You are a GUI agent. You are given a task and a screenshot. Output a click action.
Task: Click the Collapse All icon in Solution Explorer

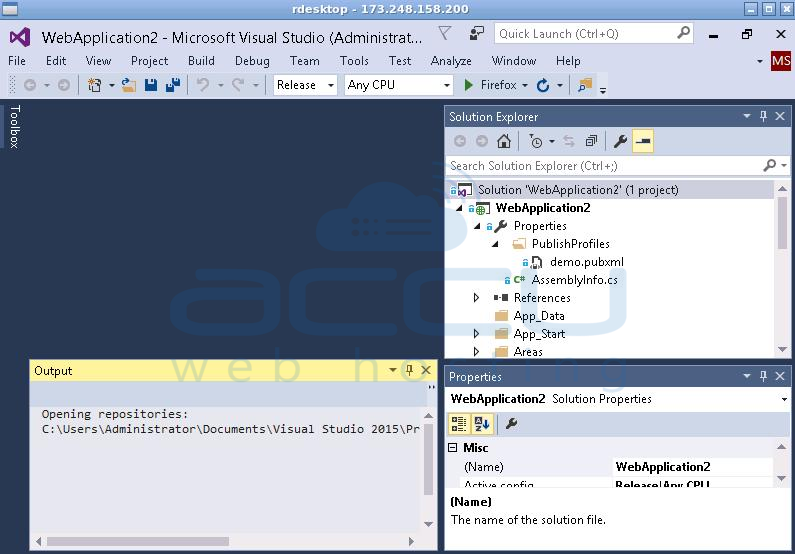591,141
